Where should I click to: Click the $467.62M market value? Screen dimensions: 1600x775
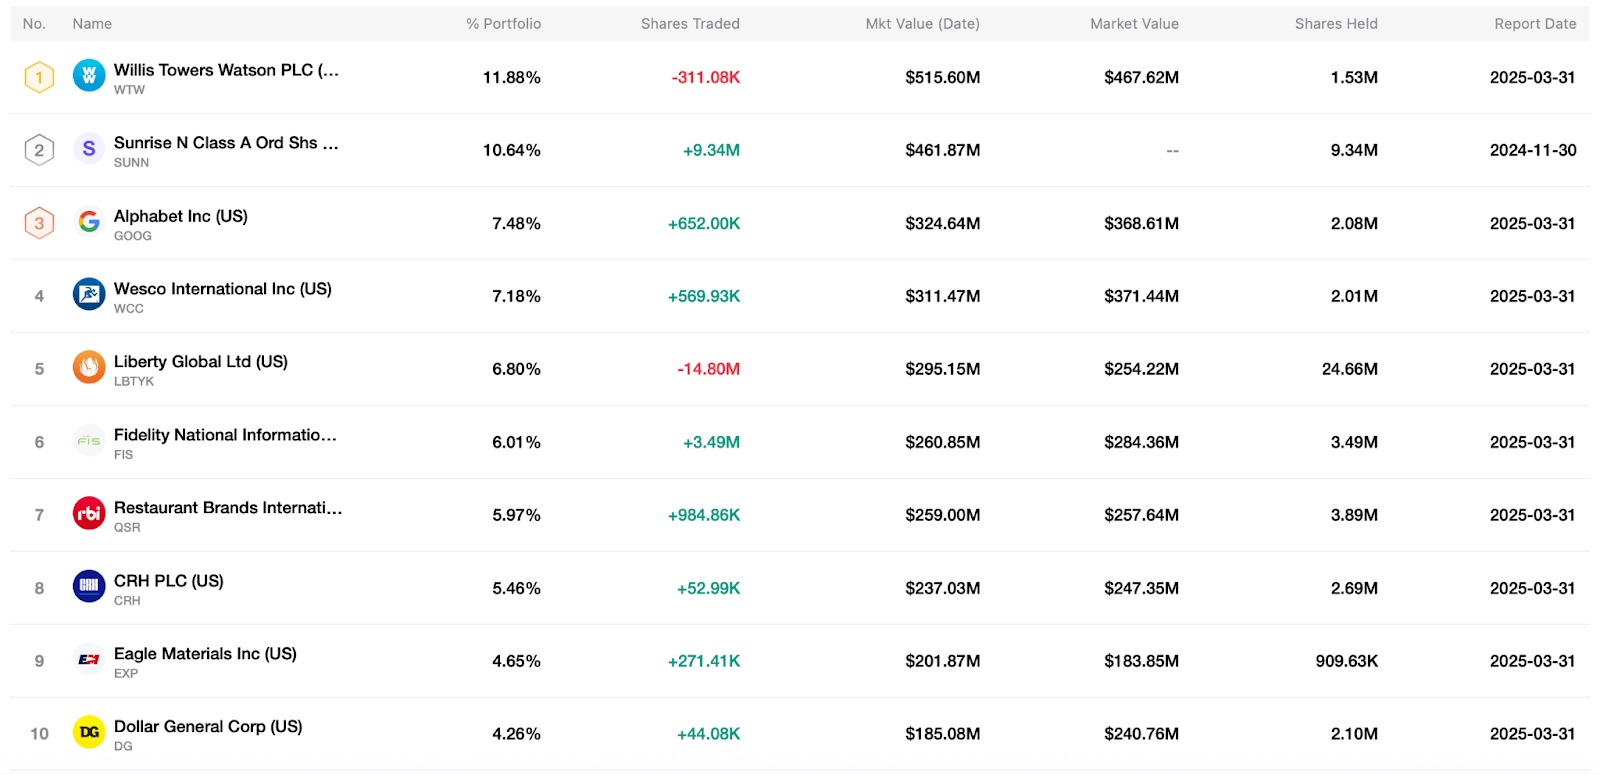(1142, 78)
